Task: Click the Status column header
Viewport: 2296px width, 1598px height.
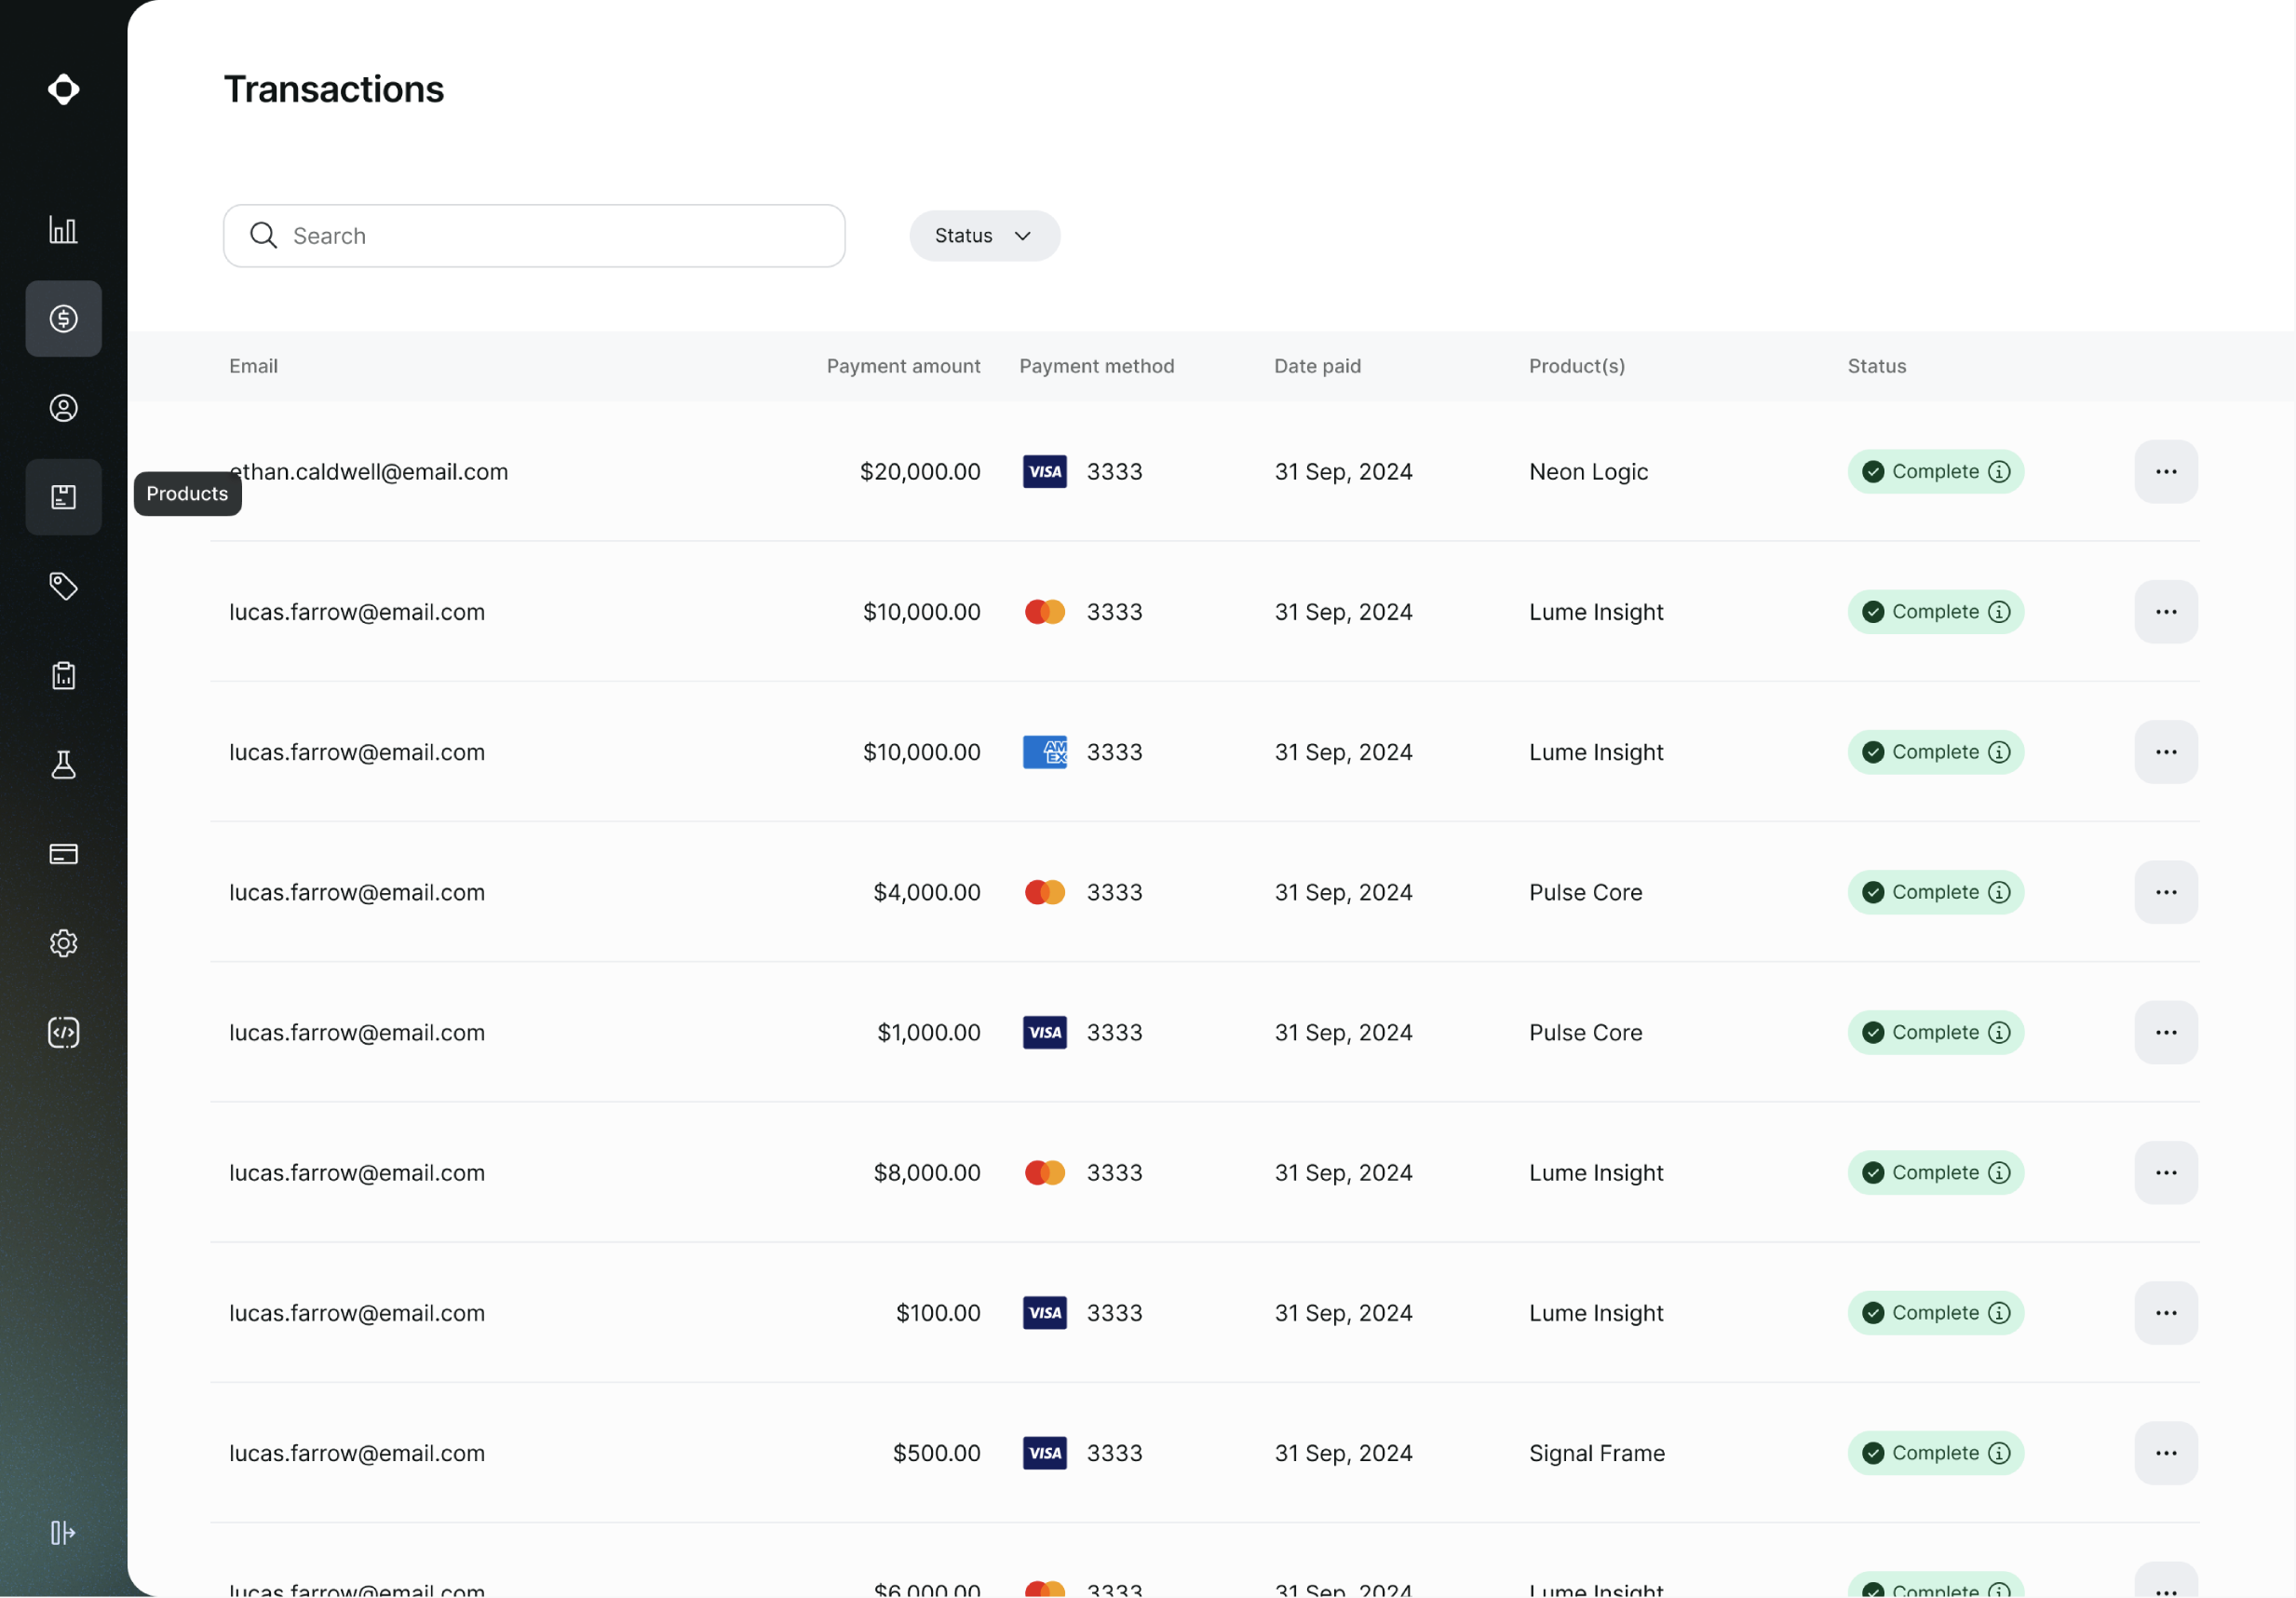Action: [x=1877, y=366]
